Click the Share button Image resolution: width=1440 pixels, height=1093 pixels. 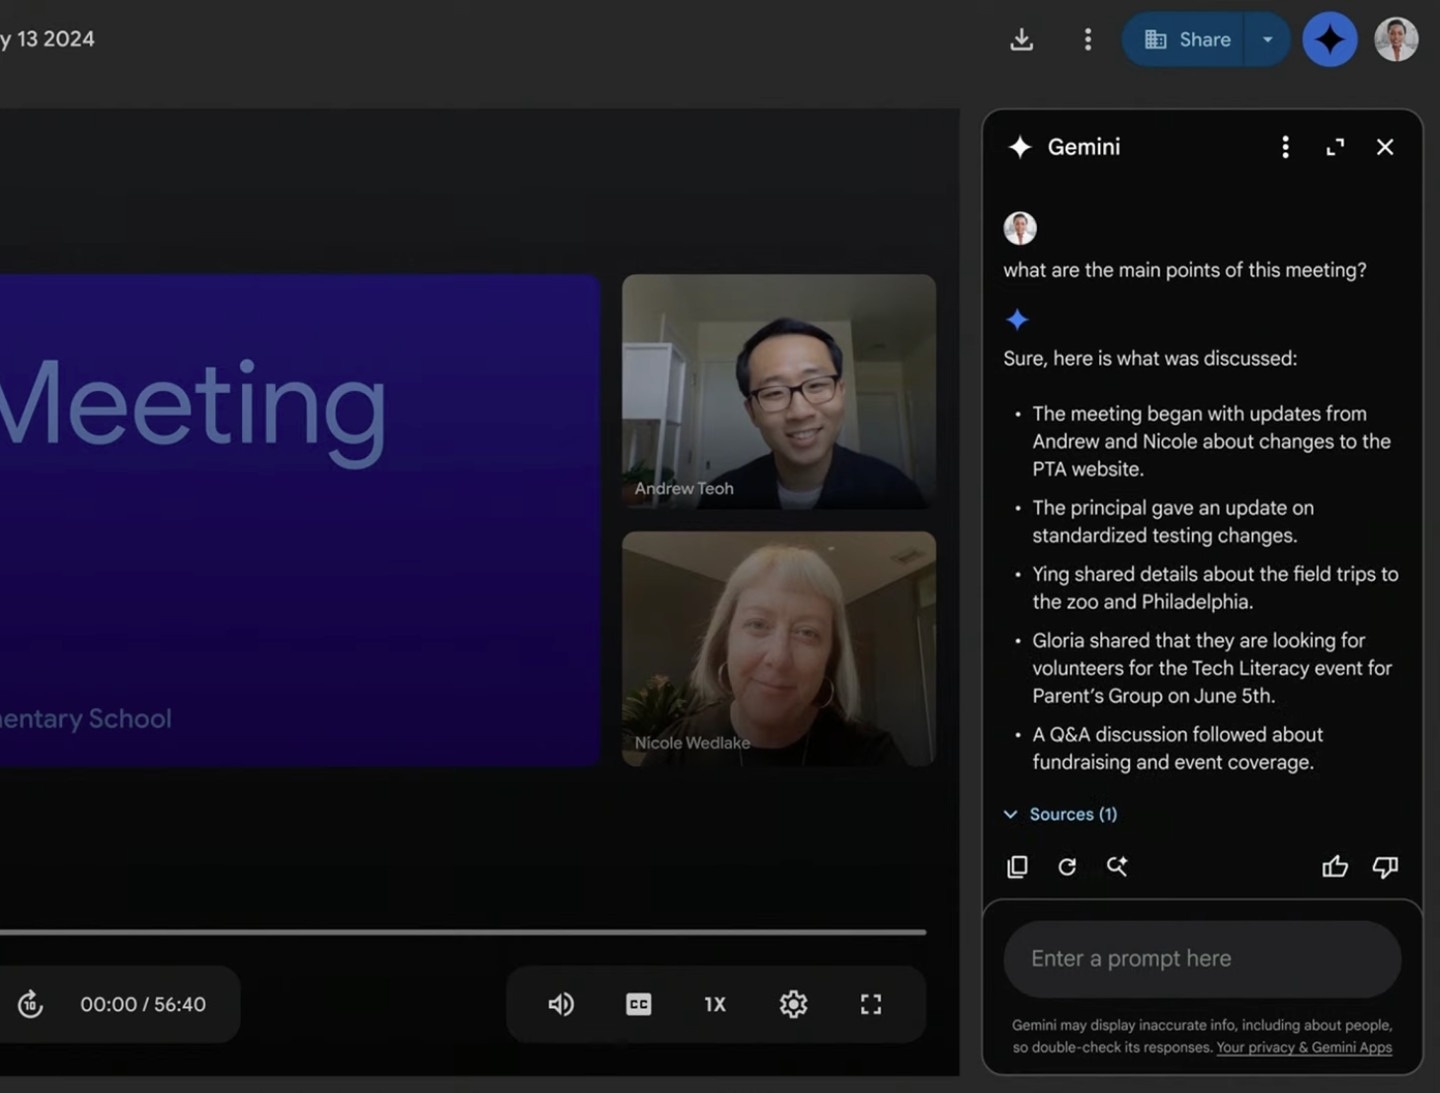click(x=1187, y=40)
